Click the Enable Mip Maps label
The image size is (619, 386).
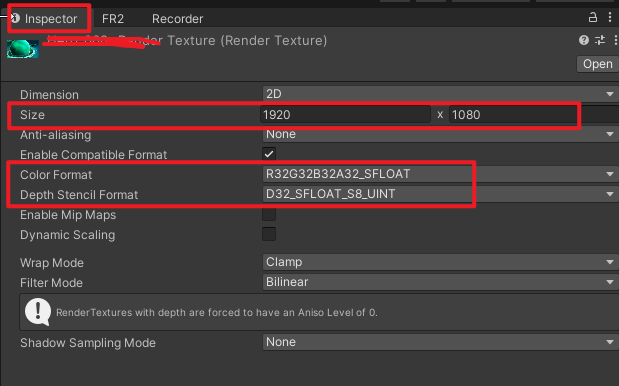(x=68, y=215)
